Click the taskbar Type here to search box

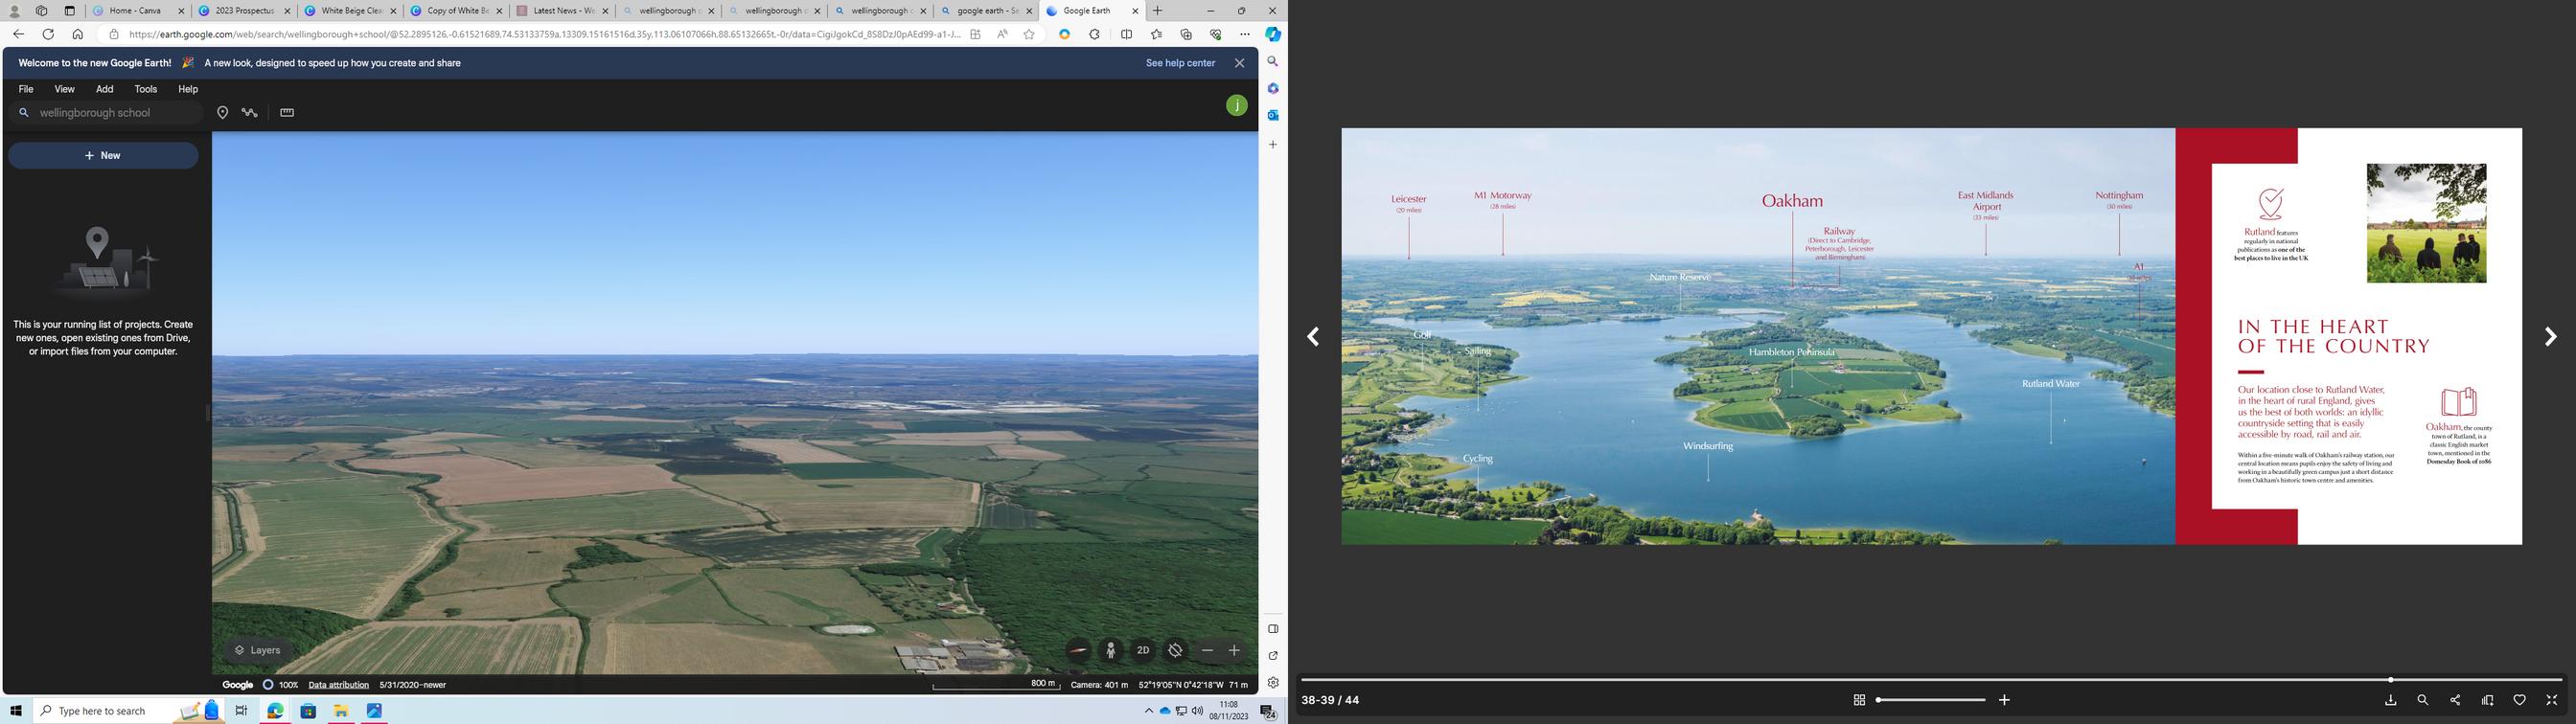tap(129, 711)
